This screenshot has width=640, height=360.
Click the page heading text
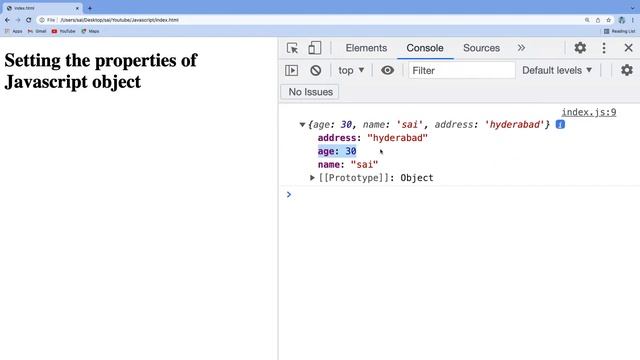(x=101, y=71)
